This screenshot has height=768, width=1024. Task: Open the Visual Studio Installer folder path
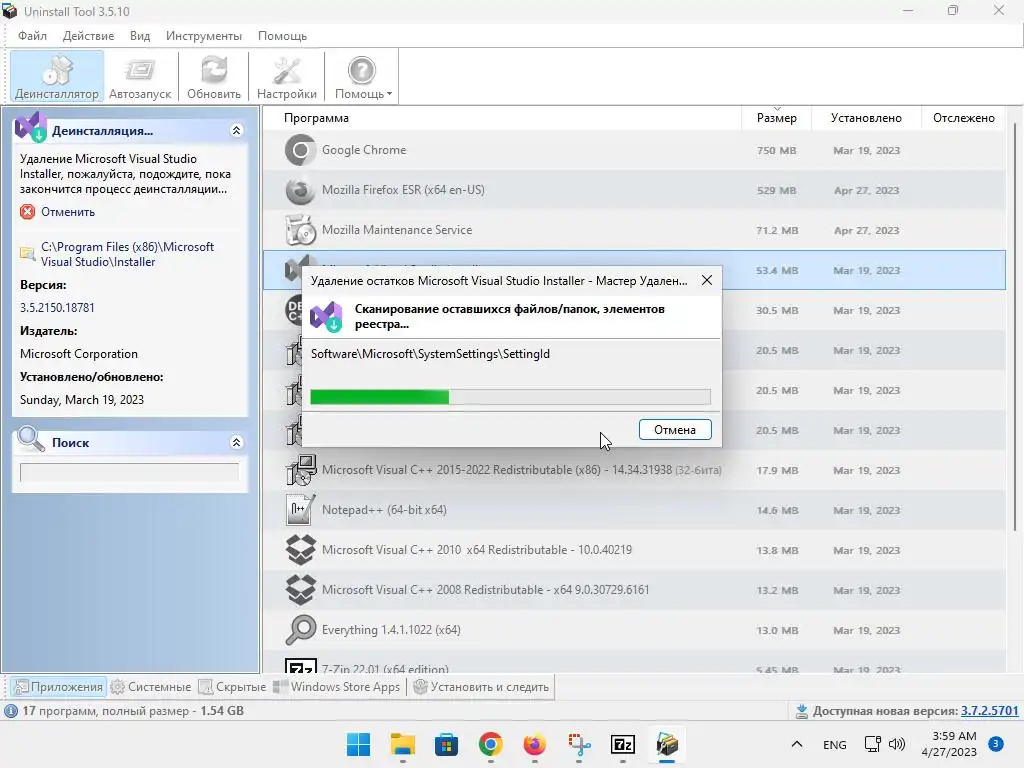click(x=127, y=254)
